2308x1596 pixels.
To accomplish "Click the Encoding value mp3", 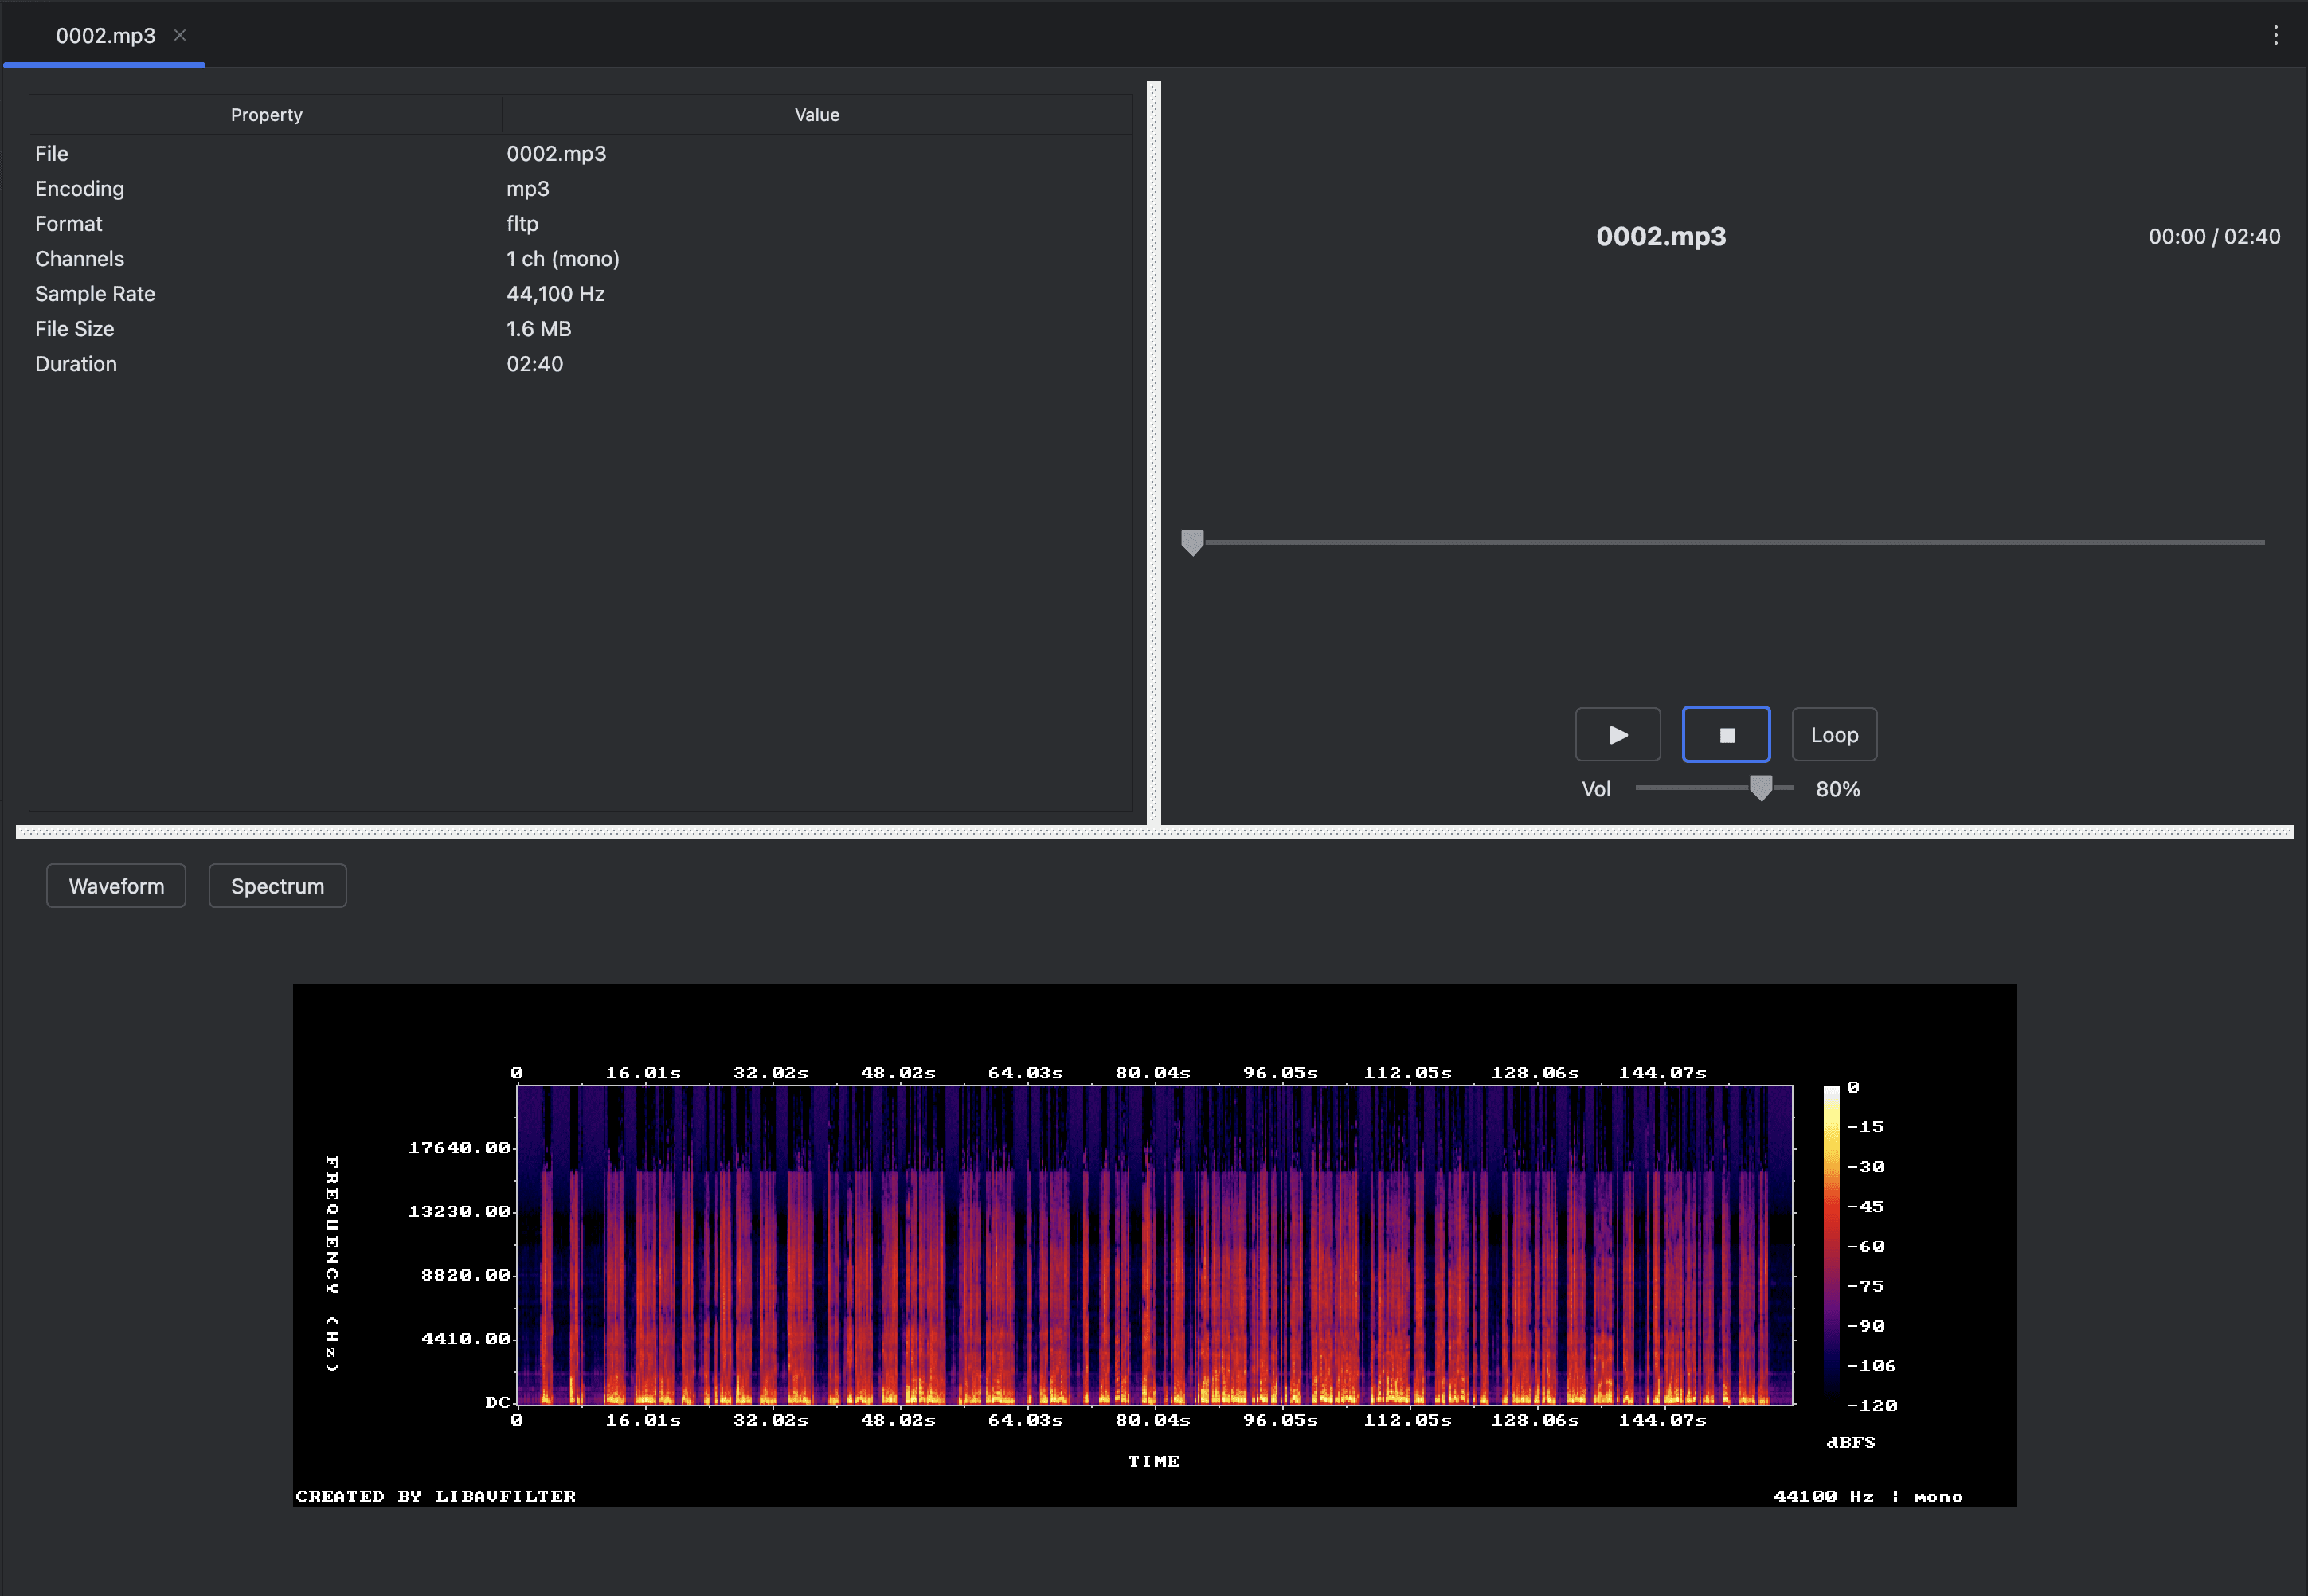I will click(x=528, y=189).
